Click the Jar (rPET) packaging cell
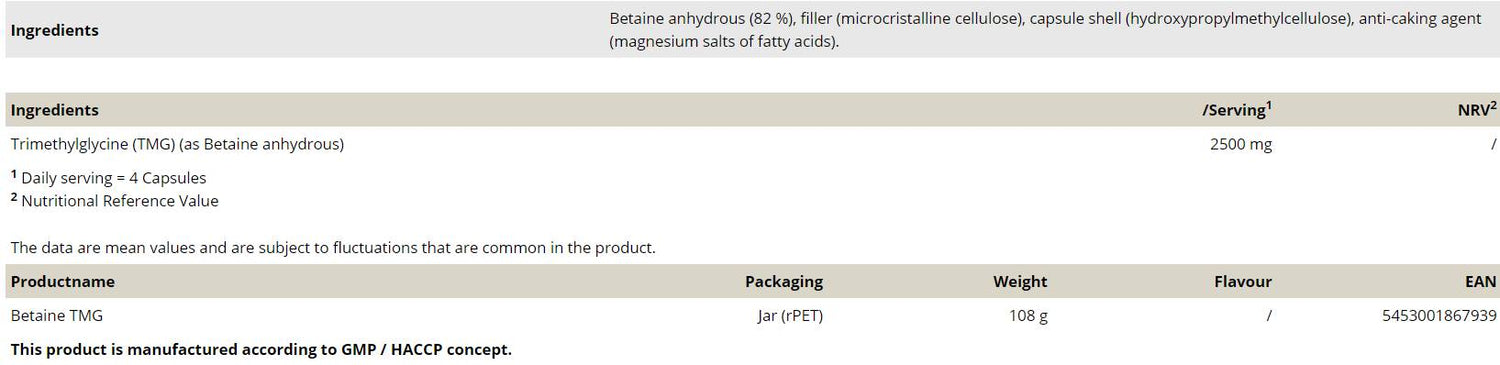The image size is (1500, 365). tap(790, 316)
